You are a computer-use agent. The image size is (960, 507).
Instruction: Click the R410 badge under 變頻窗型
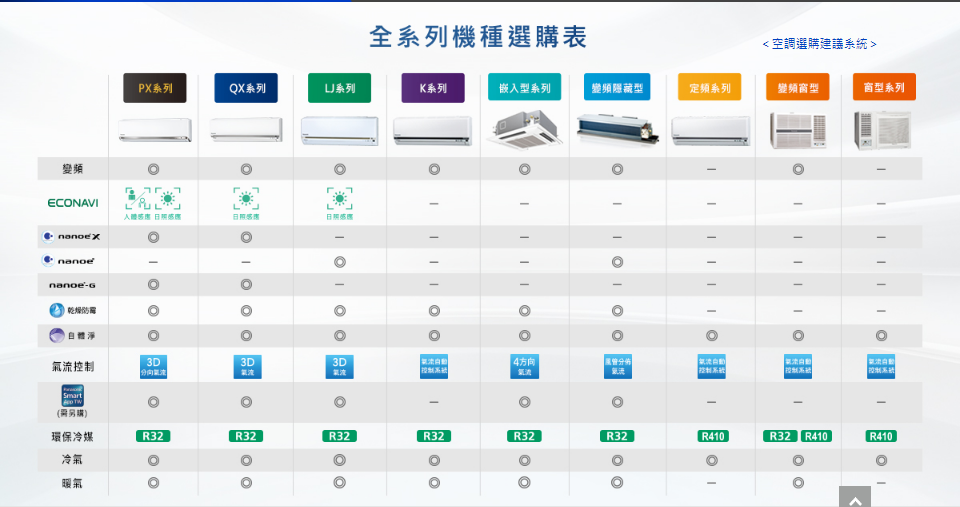(x=816, y=436)
